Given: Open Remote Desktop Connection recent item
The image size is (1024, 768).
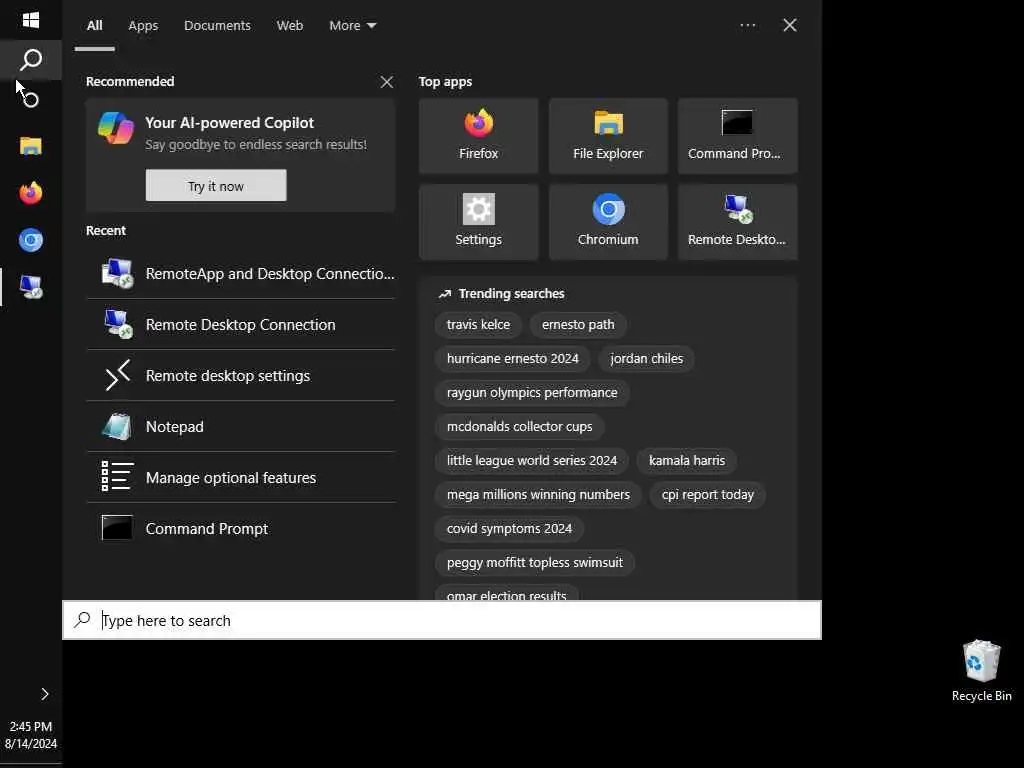Looking at the screenshot, I should click(x=241, y=325).
